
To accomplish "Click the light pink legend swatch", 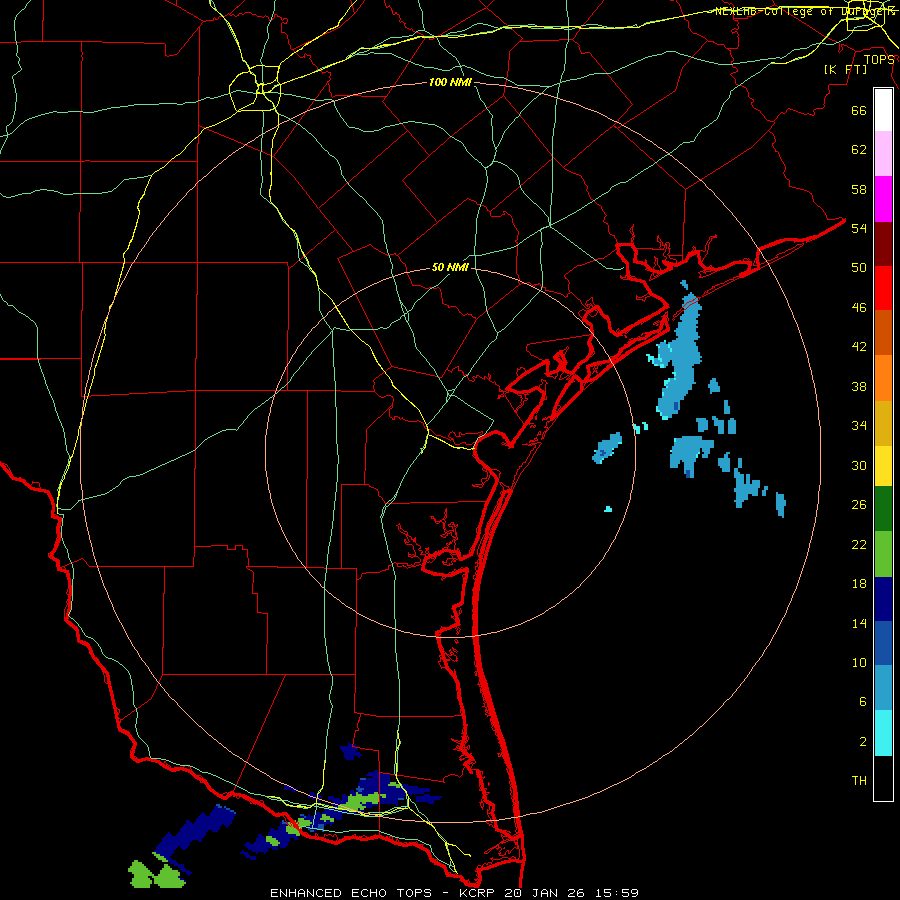I will point(883,154).
